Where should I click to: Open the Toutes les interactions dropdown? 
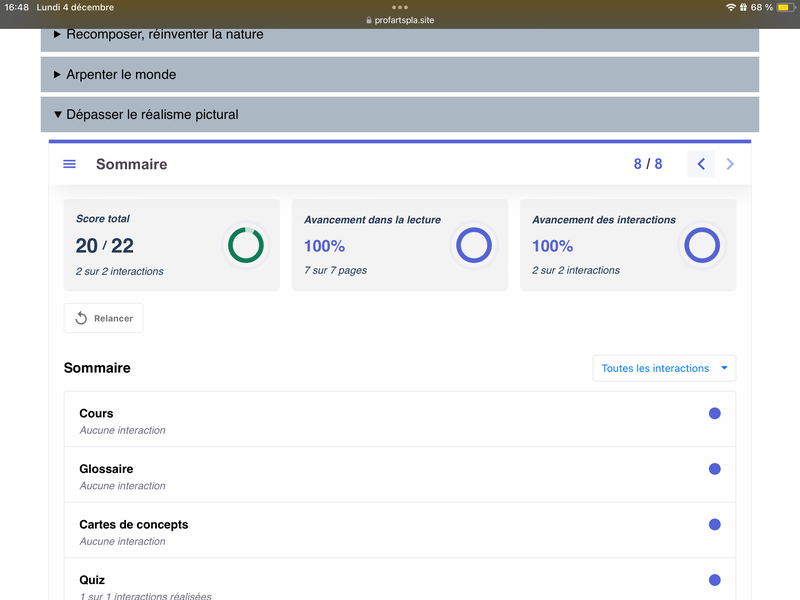point(664,368)
